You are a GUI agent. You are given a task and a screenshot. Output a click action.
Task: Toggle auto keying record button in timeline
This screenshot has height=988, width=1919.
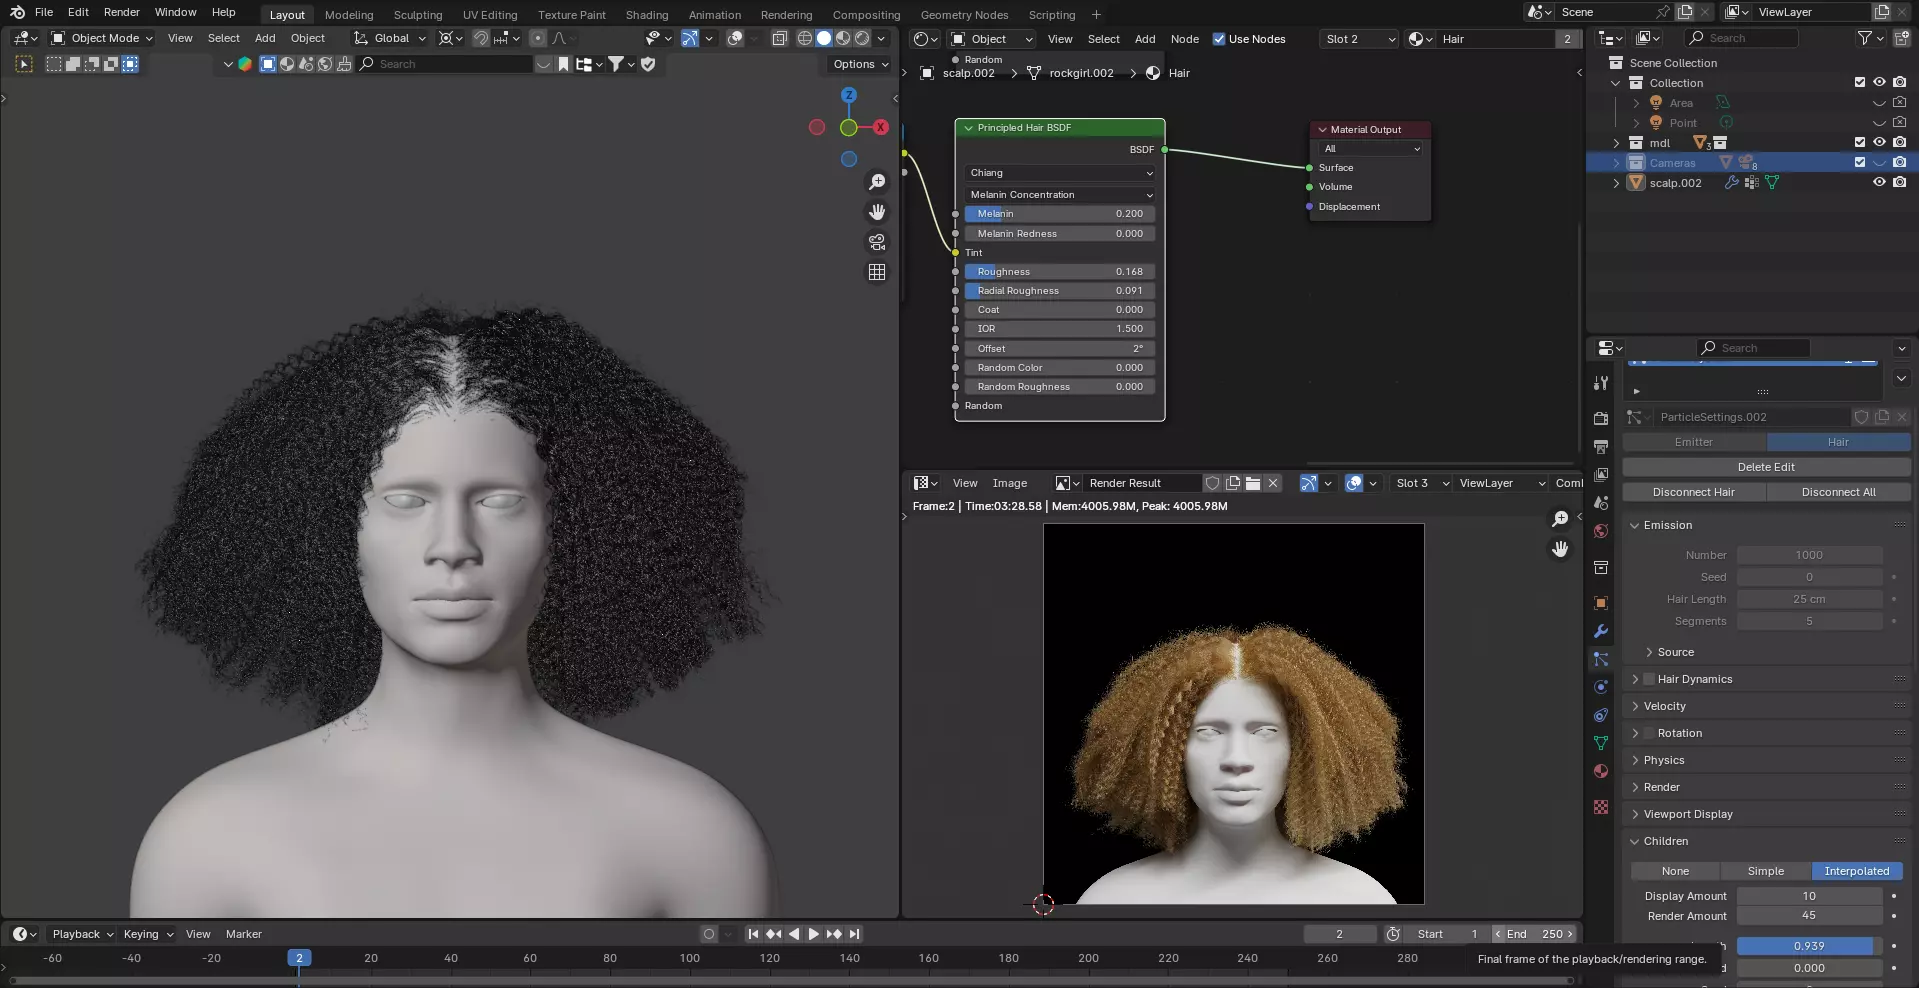click(709, 934)
